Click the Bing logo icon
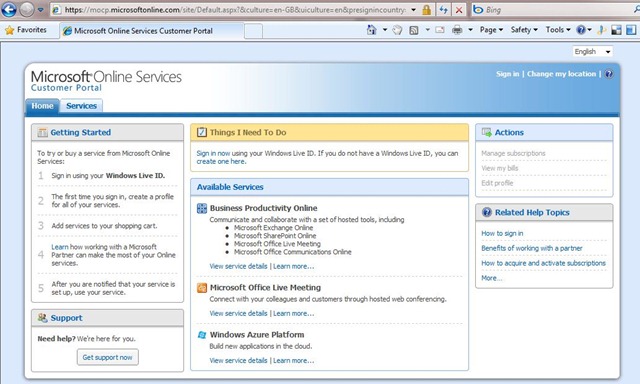Image resolution: width=640 pixels, height=384 pixels. coord(478,10)
